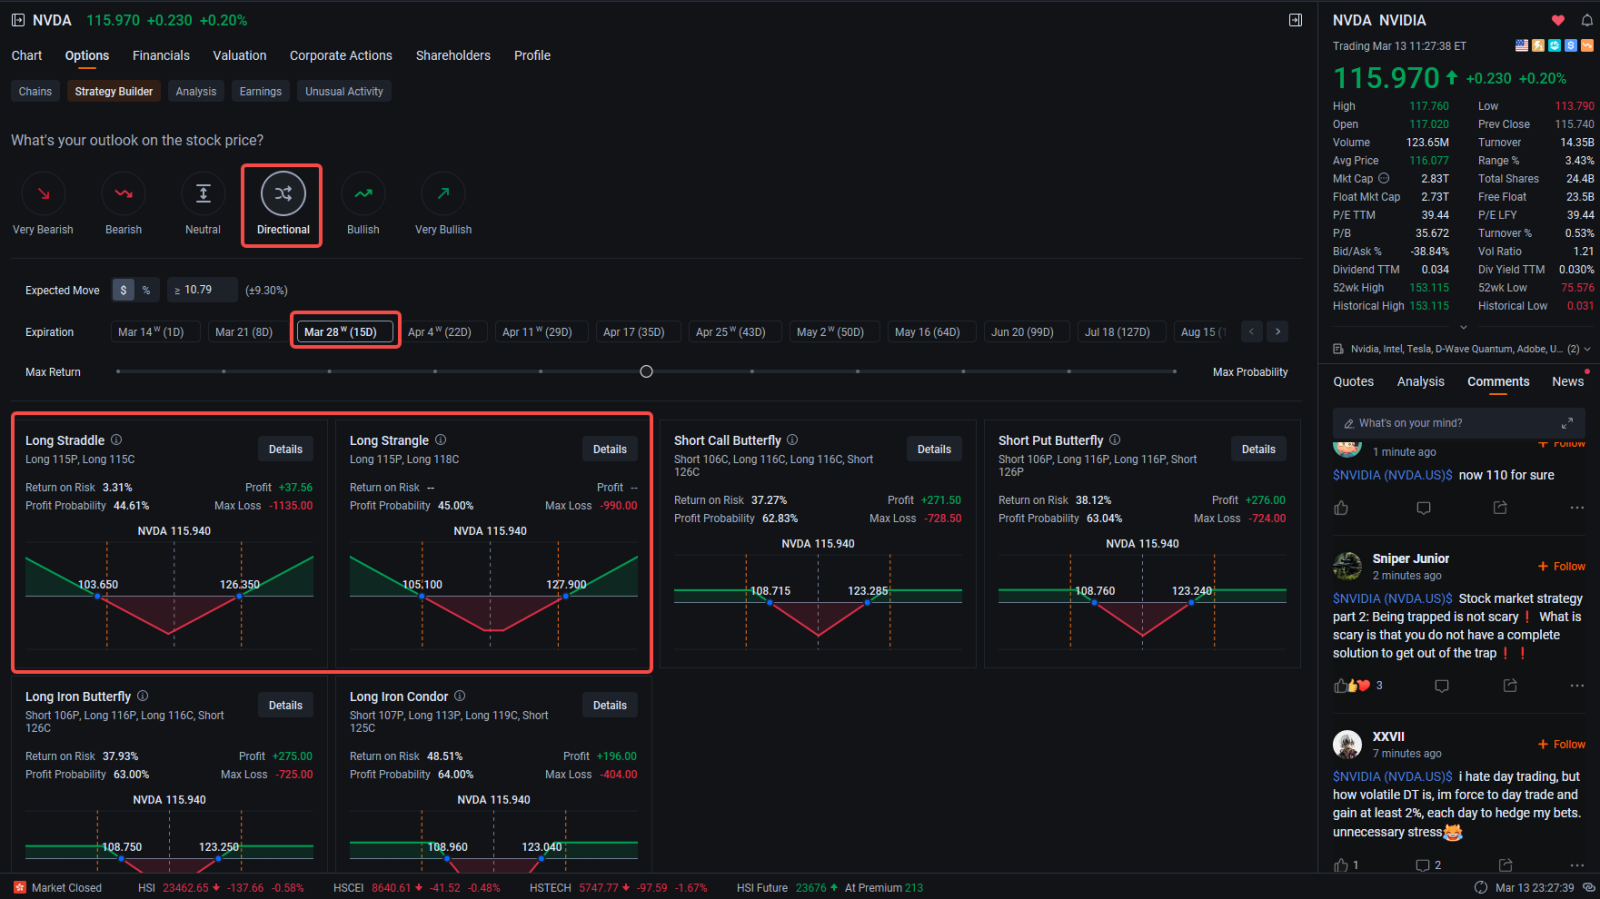
Task: Click the US flag market icon
Action: pos(1521,46)
